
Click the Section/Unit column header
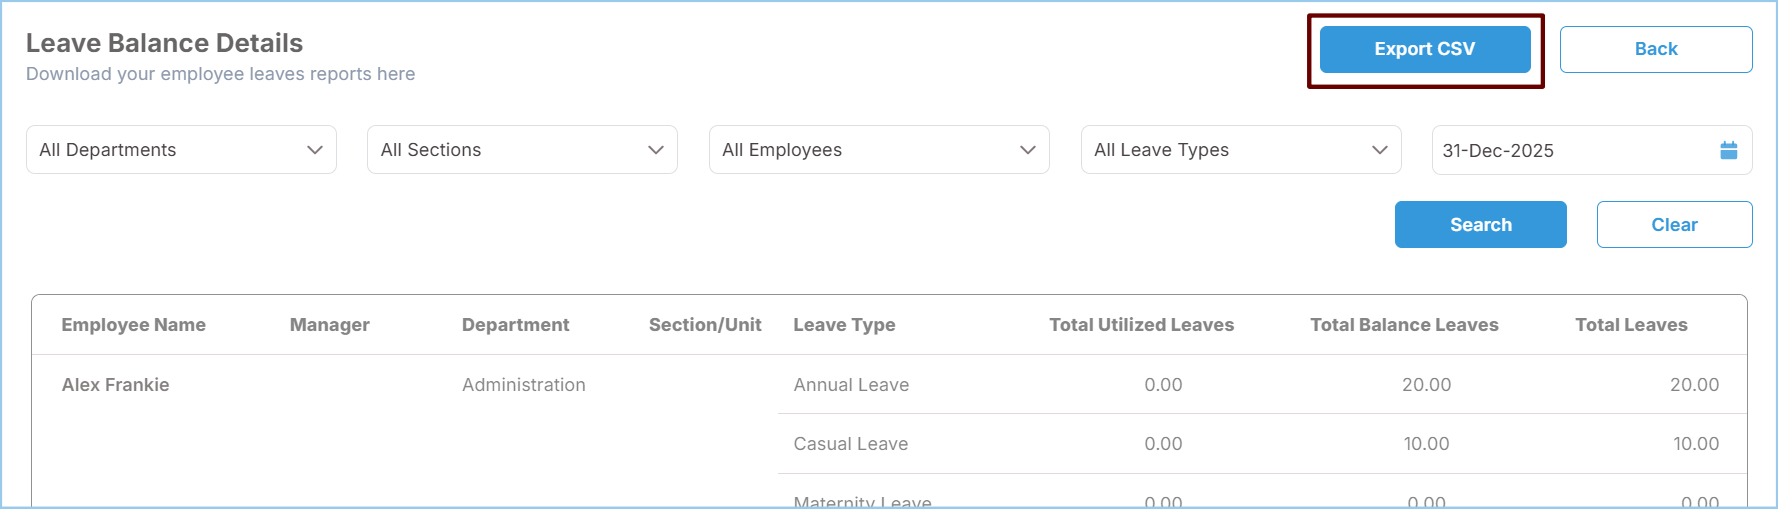[x=705, y=325]
